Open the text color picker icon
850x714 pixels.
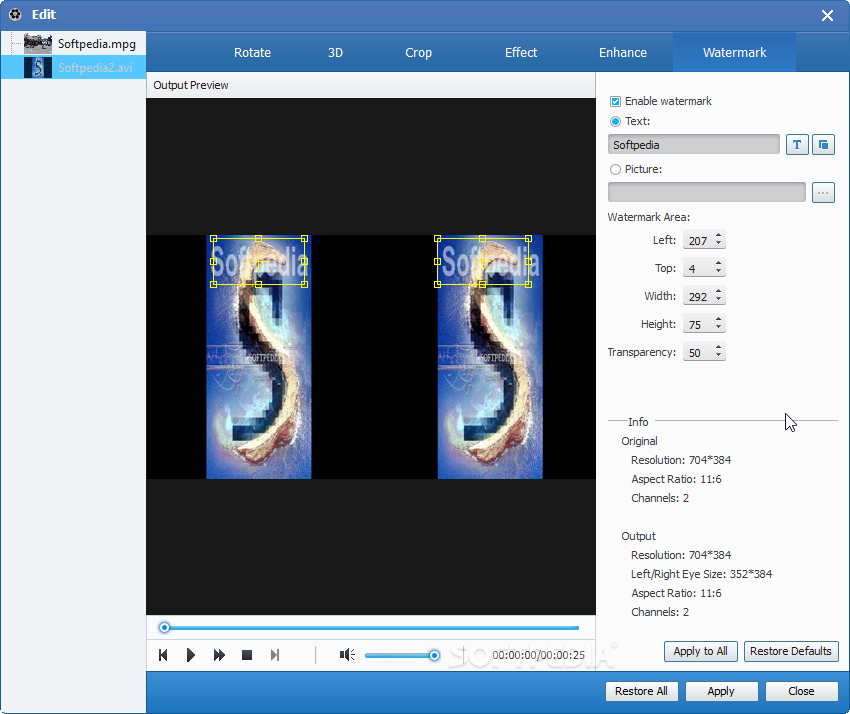[x=823, y=145]
